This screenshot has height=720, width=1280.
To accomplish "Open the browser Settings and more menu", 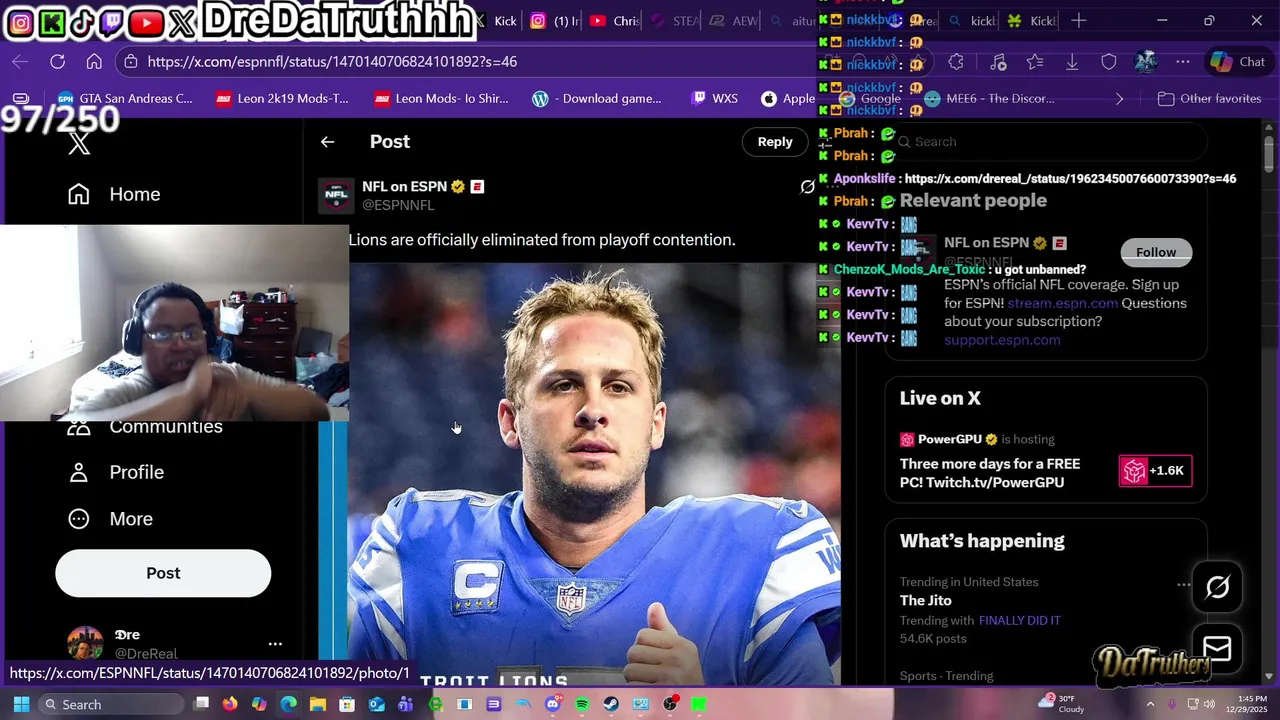I will coord(1183,62).
